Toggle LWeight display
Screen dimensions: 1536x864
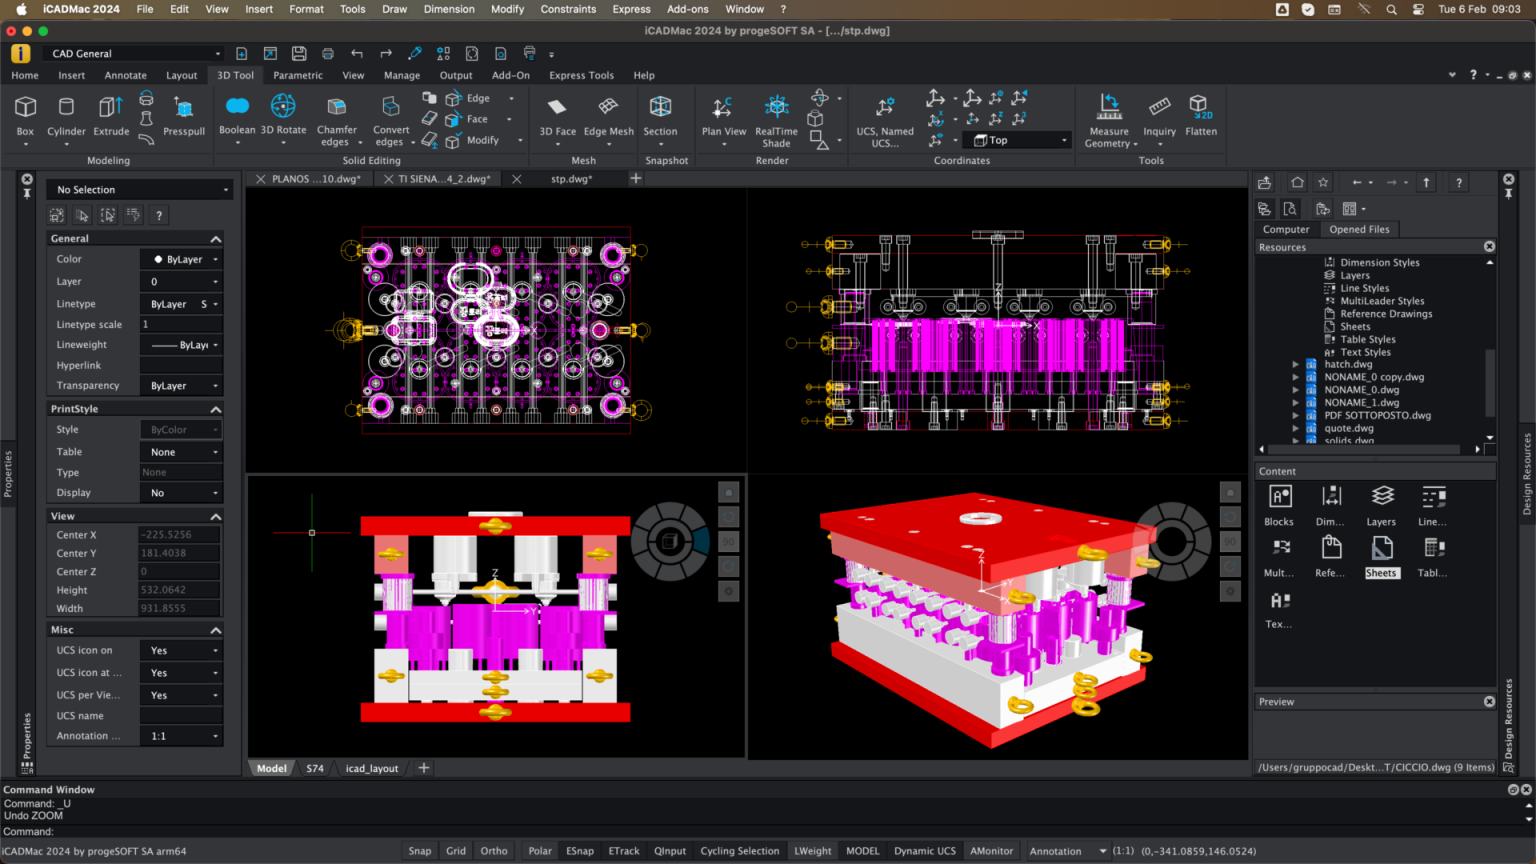(813, 851)
